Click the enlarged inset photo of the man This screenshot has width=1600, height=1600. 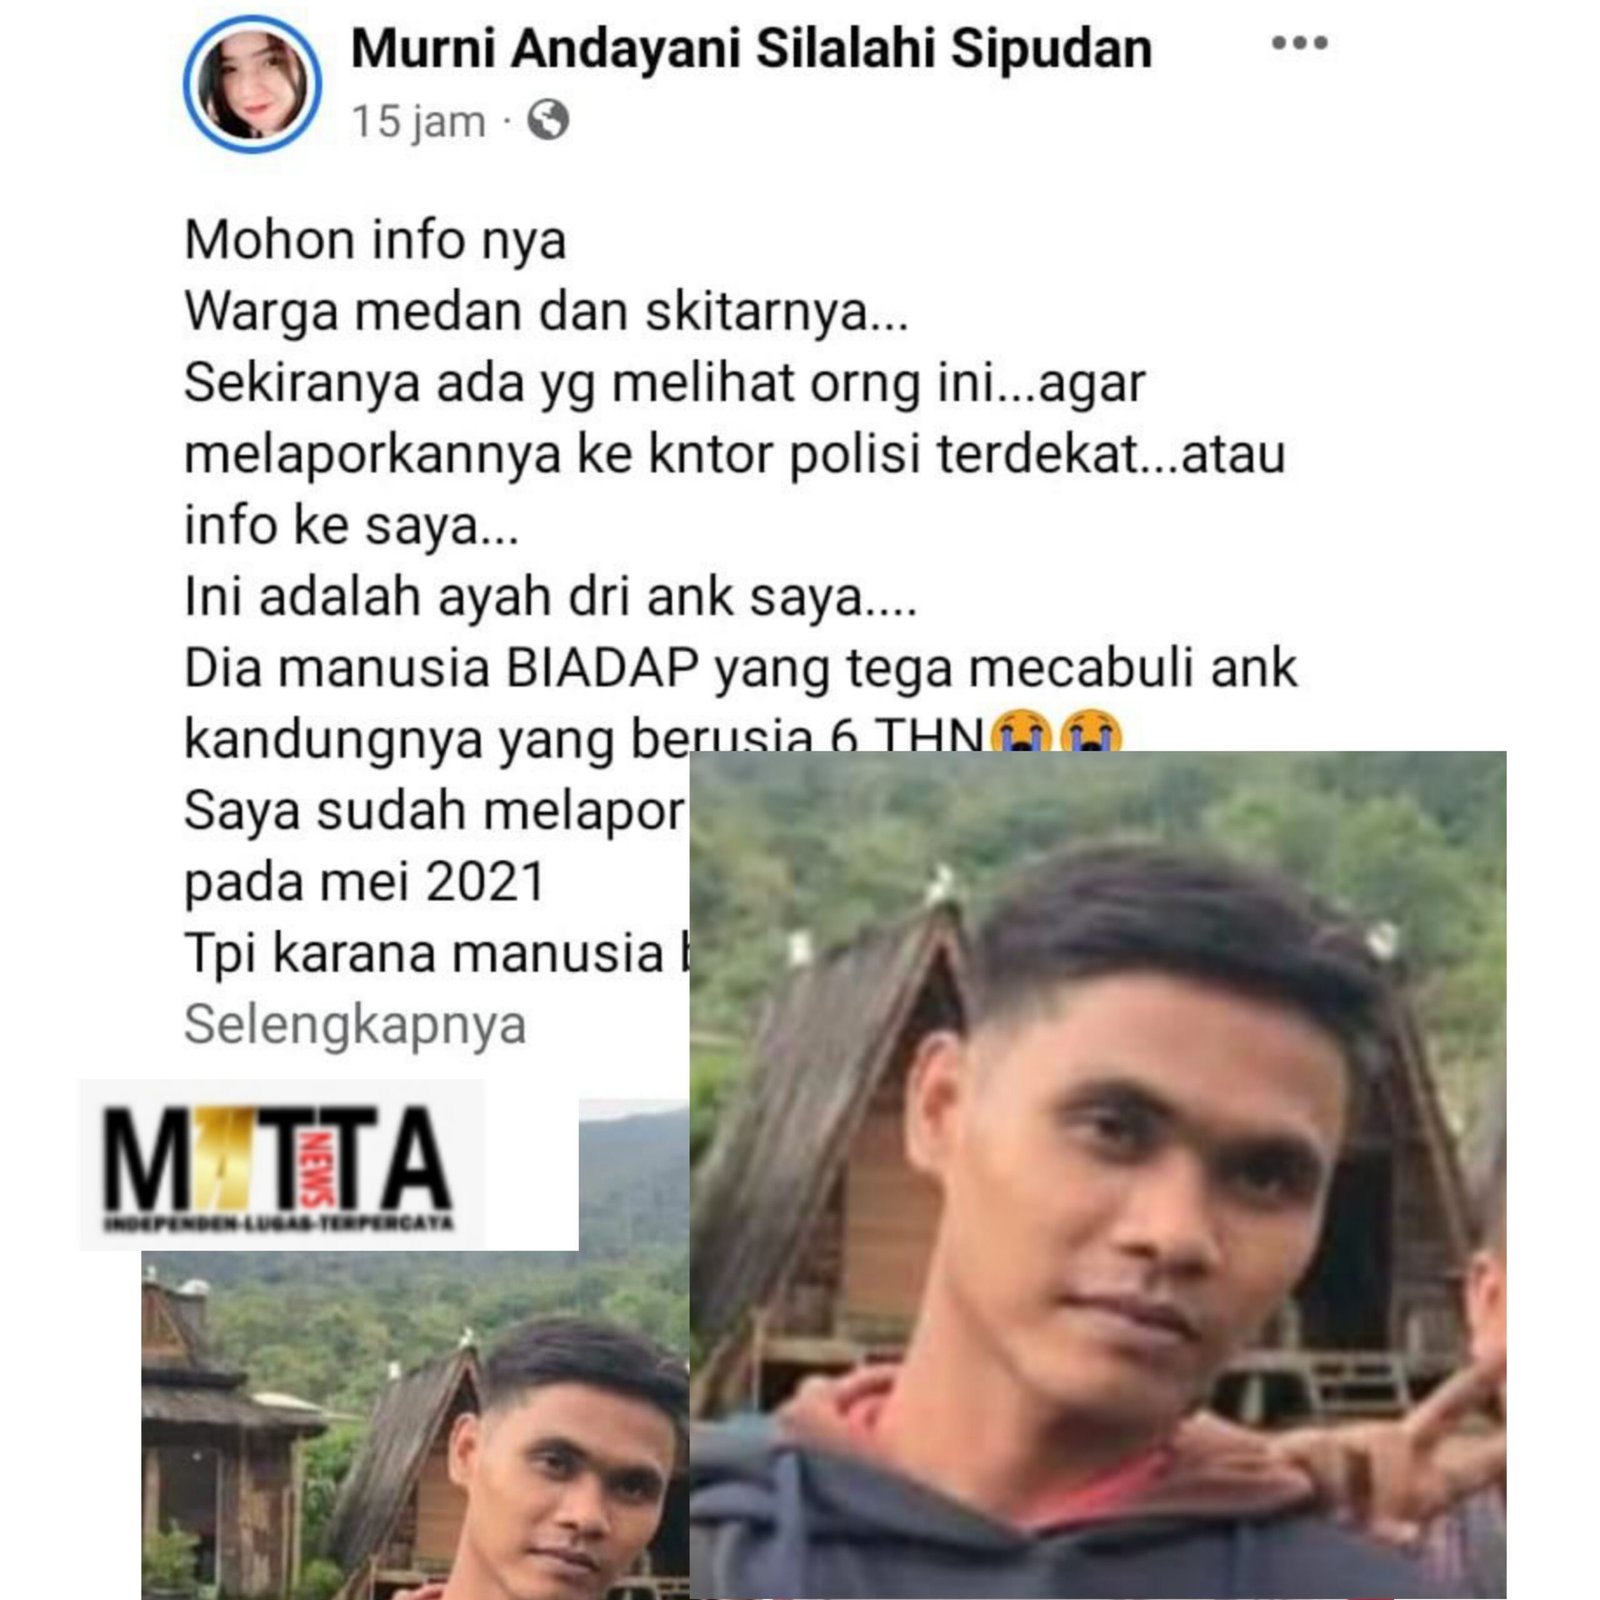pyautogui.click(x=1098, y=1175)
